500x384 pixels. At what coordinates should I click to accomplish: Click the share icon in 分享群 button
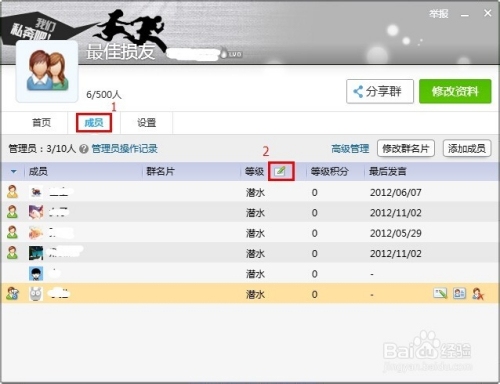point(358,91)
